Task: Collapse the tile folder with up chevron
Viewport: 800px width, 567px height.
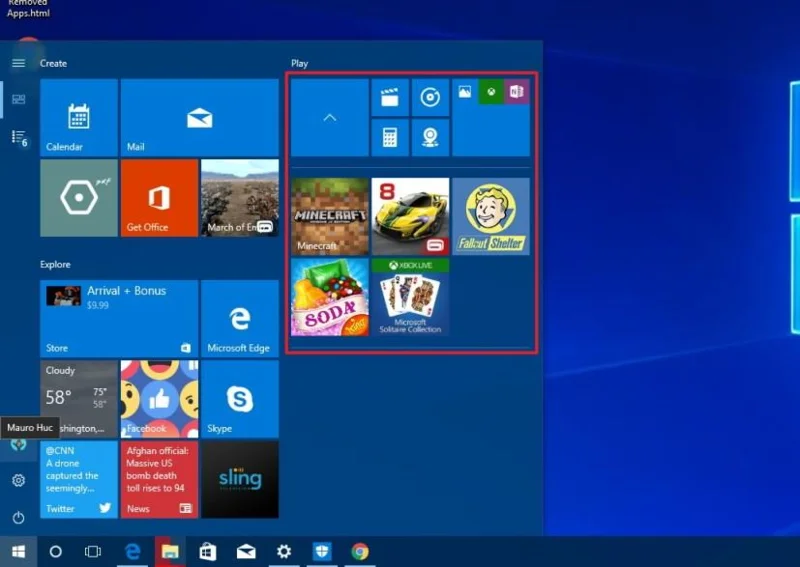Action: point(330,117)
